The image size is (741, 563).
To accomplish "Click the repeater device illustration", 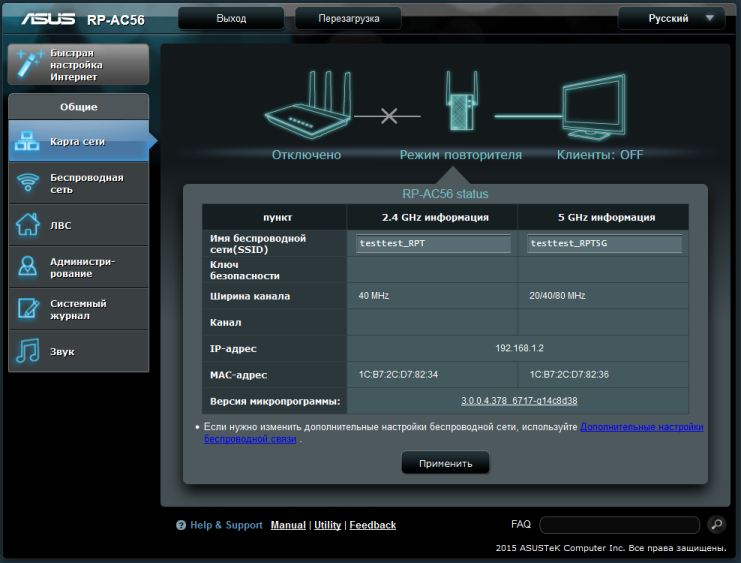I will (x=461, y=101).
